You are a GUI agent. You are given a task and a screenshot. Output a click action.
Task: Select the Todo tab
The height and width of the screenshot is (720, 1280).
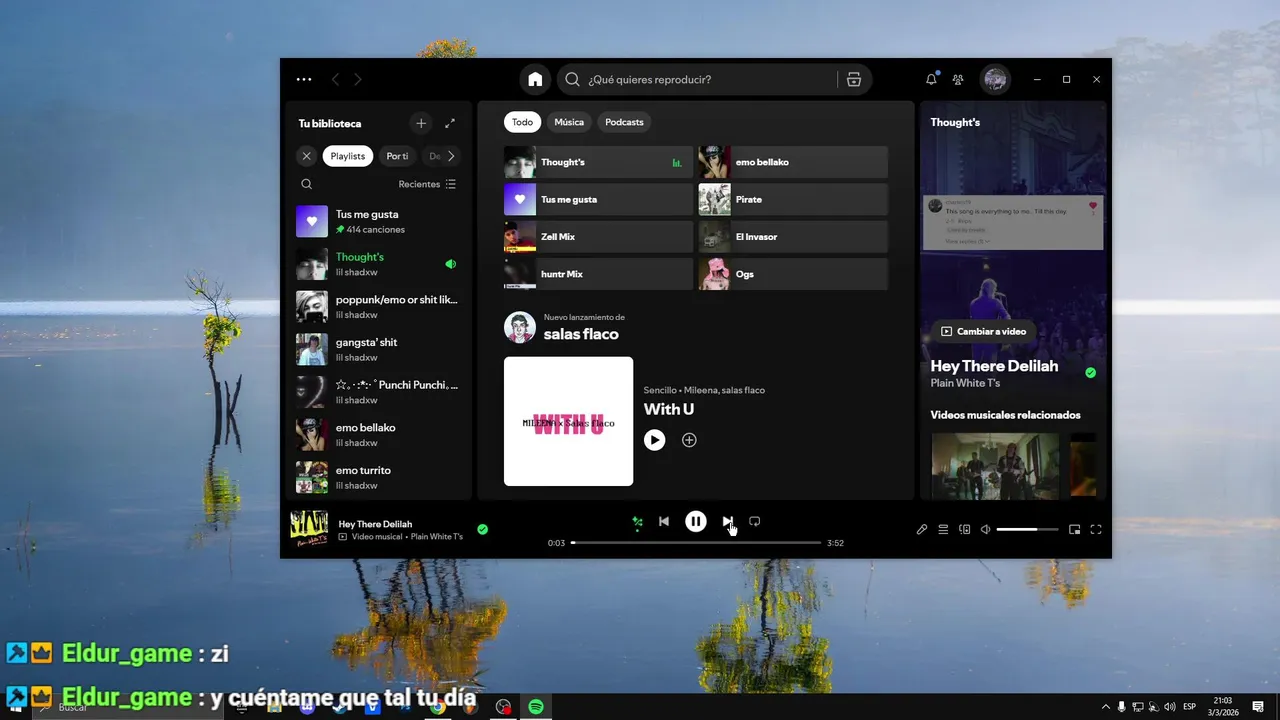coord(522,122)
